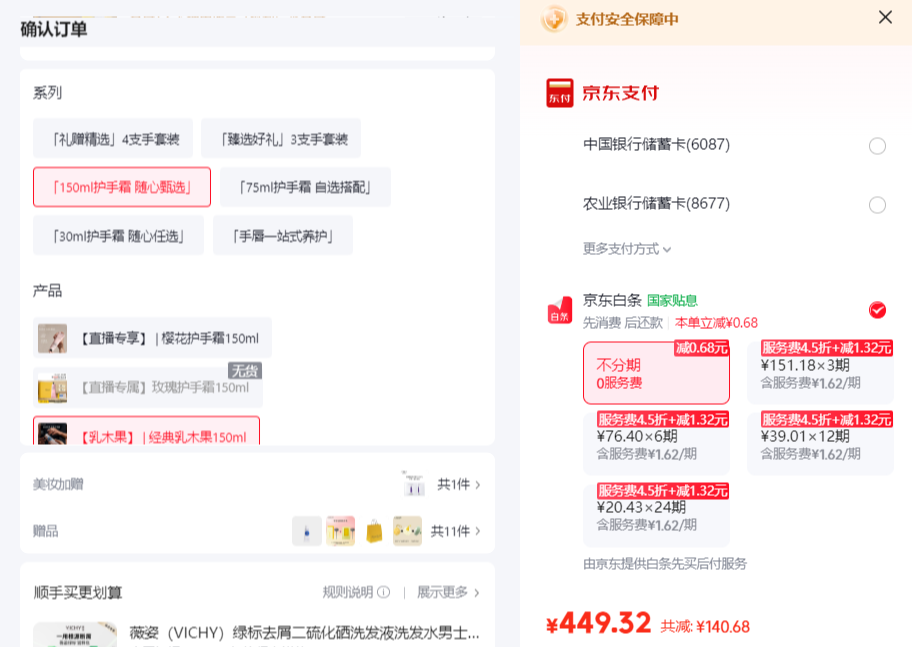Click 减0.68元 badge on 不分期
This screenshot has width=912, height=647.
pyautogui.click(x=701, y=348)
